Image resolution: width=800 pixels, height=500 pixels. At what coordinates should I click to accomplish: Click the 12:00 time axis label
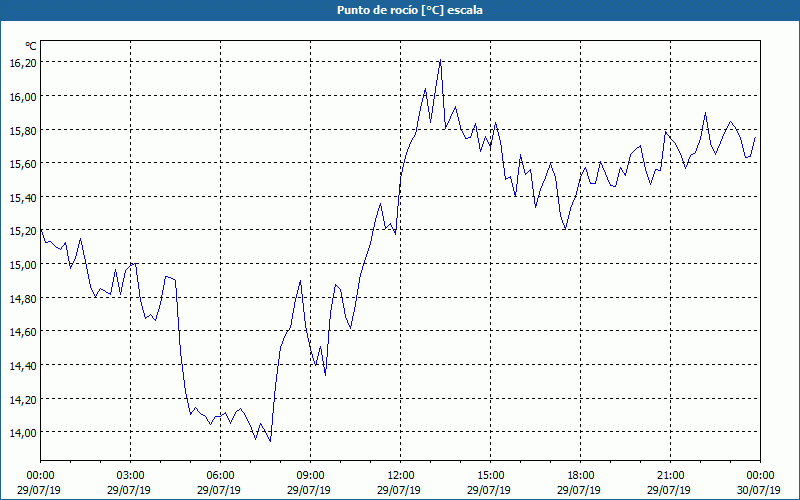[x=401, y=476]
